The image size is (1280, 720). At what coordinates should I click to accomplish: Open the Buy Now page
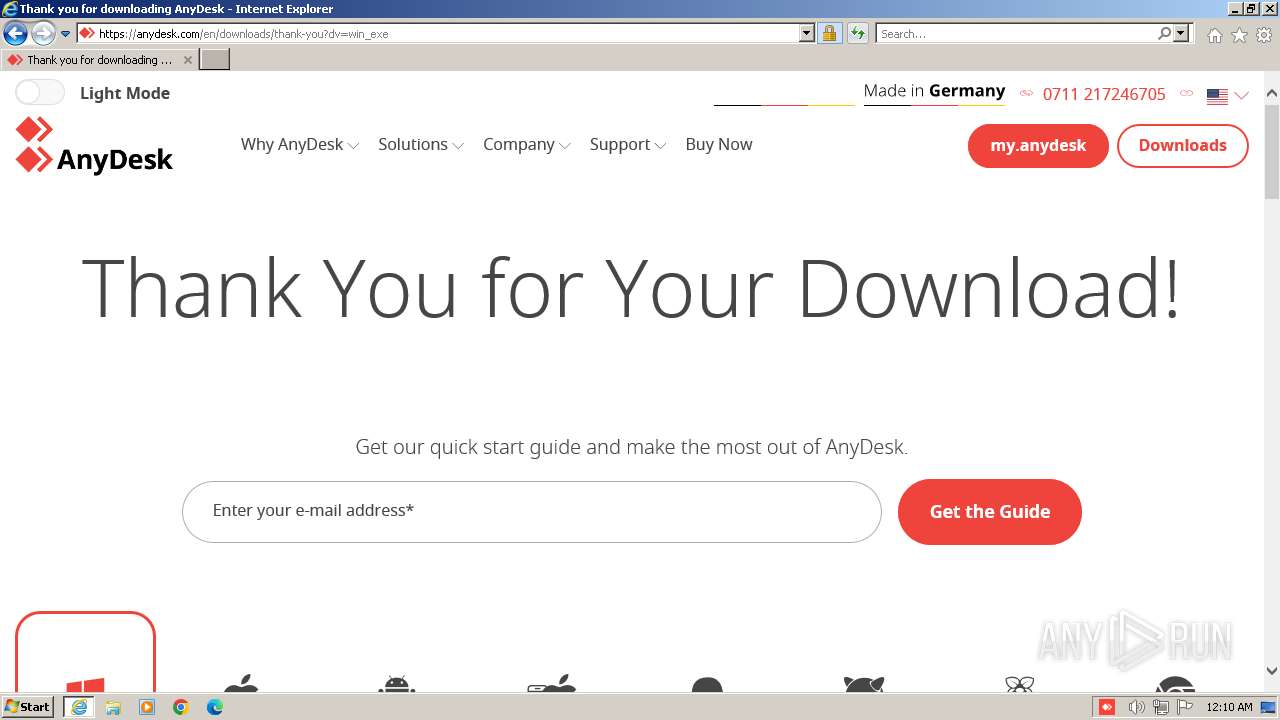click(x=719, y=144)
